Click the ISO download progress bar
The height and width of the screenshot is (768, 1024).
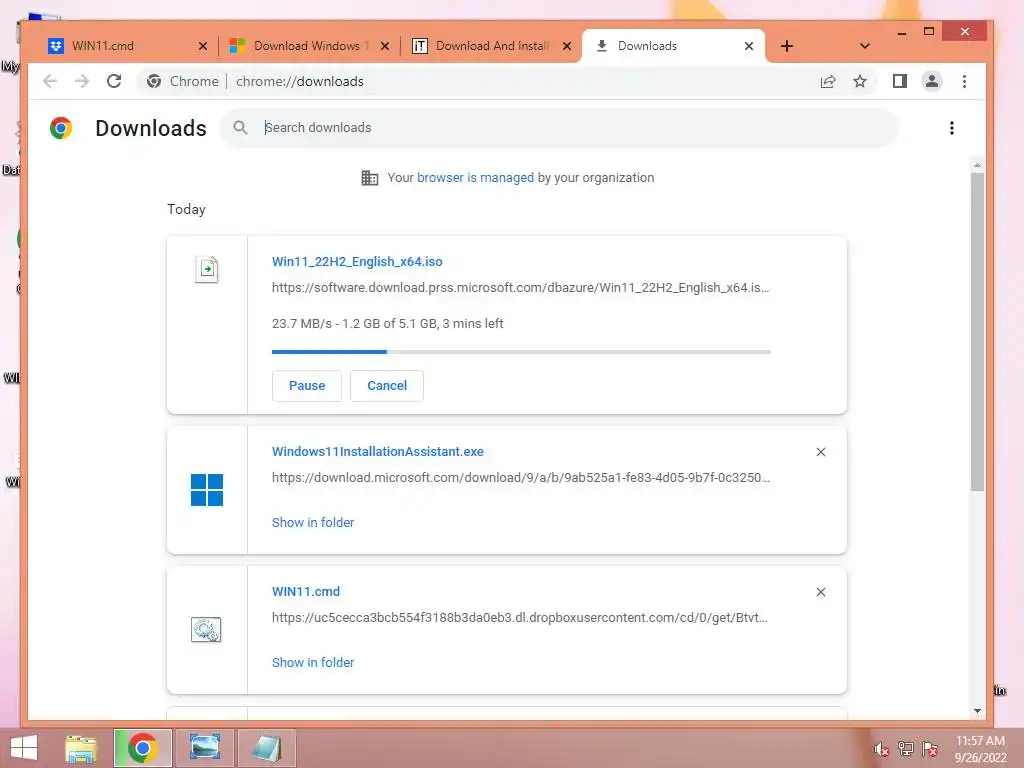(x=521, y=352)
